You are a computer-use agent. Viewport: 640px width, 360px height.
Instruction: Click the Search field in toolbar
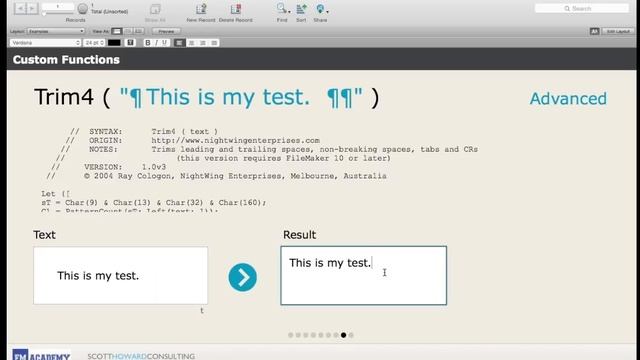tap(582, 8)
